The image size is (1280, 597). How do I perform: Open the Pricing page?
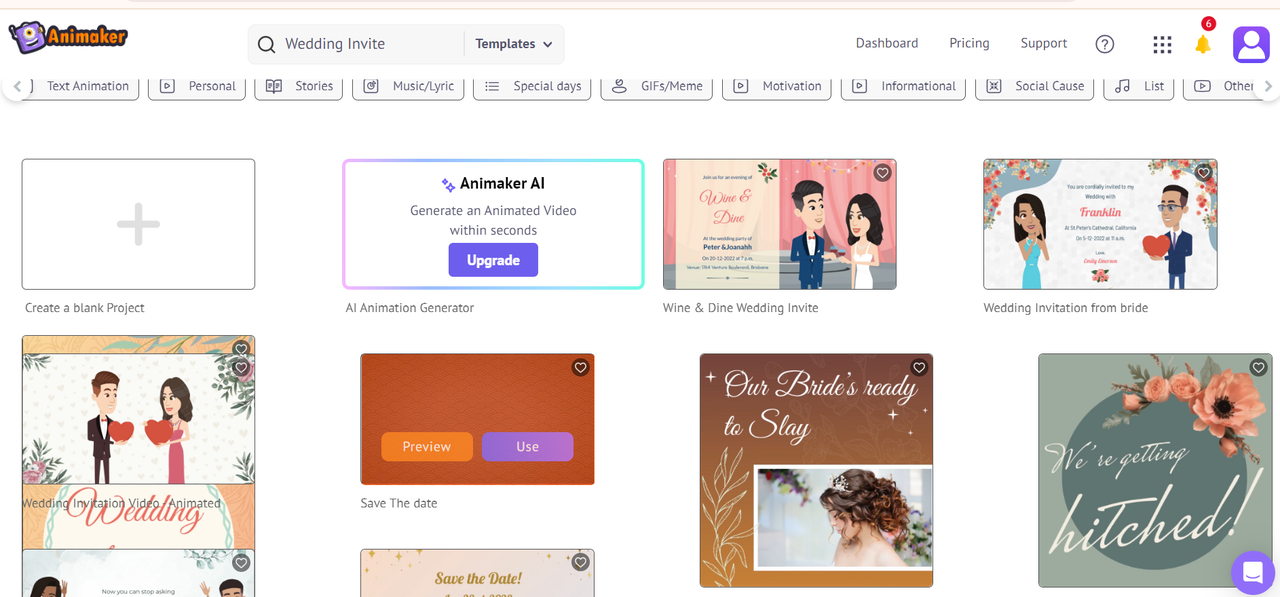[x=969, y=43]
